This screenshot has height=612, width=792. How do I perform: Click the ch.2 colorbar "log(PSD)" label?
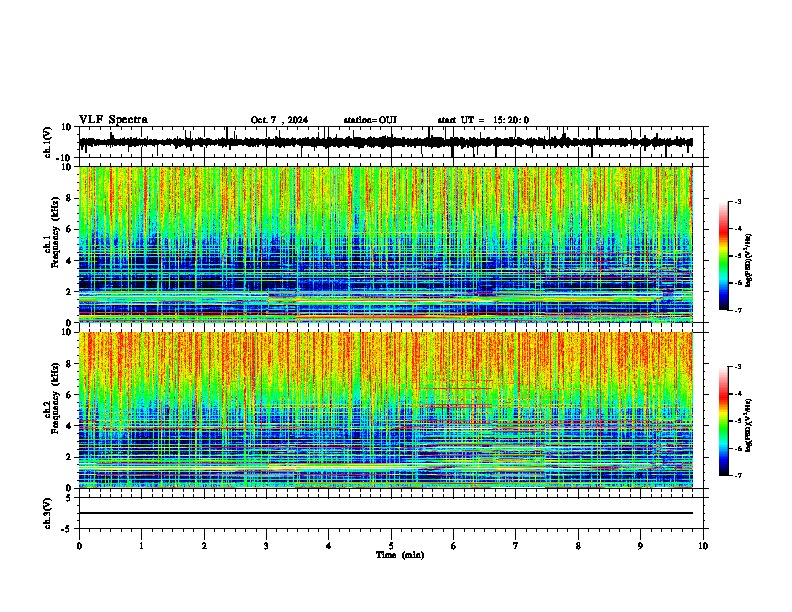(749, 425)
